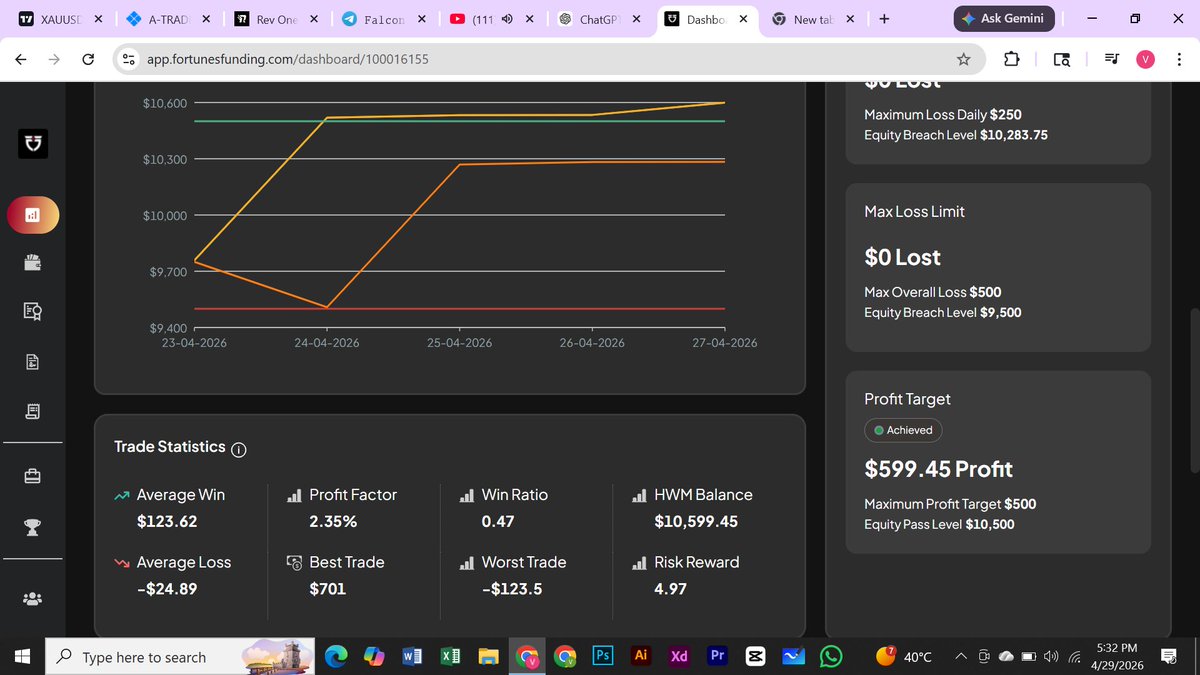Click the Risk Reward value 4.97

pos(670,589)
